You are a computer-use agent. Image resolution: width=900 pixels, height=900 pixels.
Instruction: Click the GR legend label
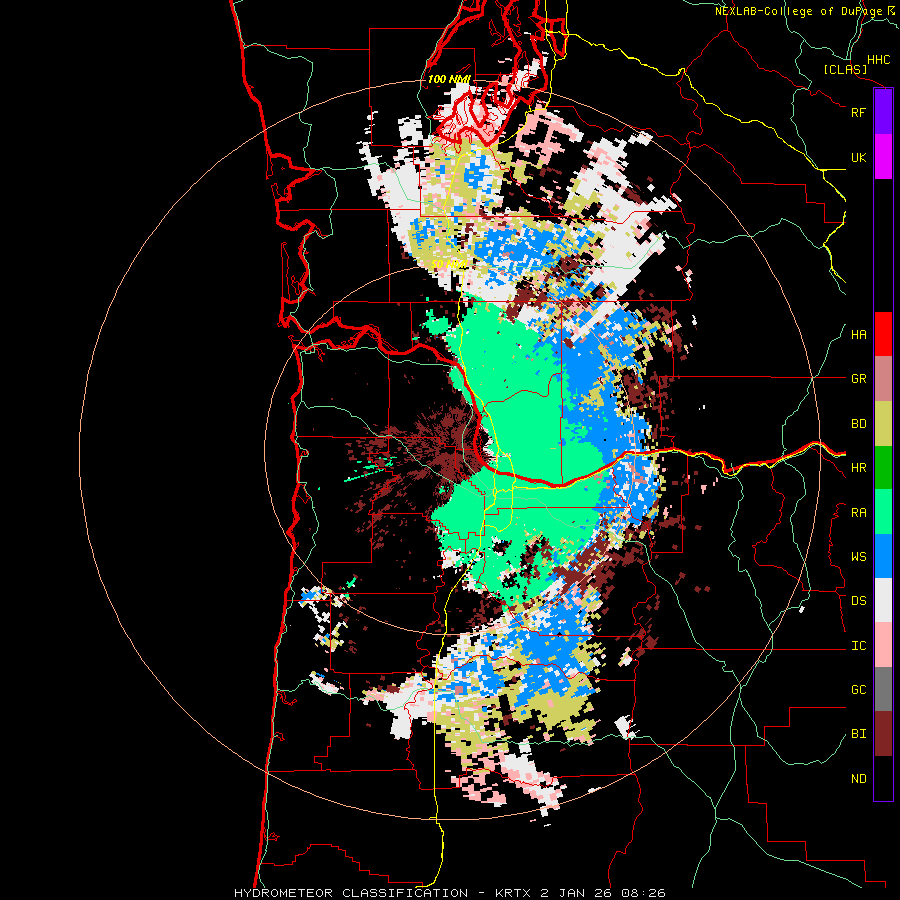(859, 379)
